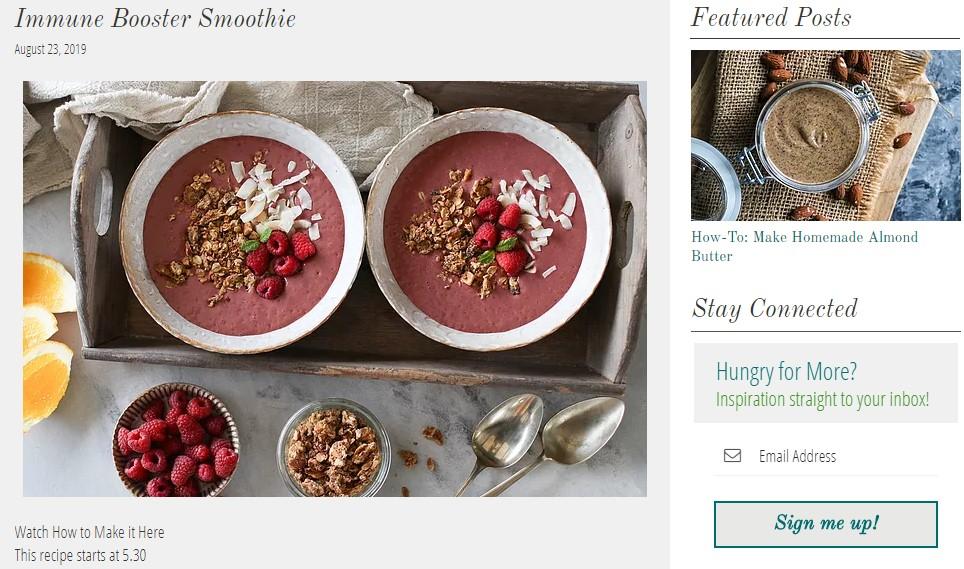Open the almond butter jar featured thumbnail
The height and width of the screenshot is (569, 964).
click(825, 135)
